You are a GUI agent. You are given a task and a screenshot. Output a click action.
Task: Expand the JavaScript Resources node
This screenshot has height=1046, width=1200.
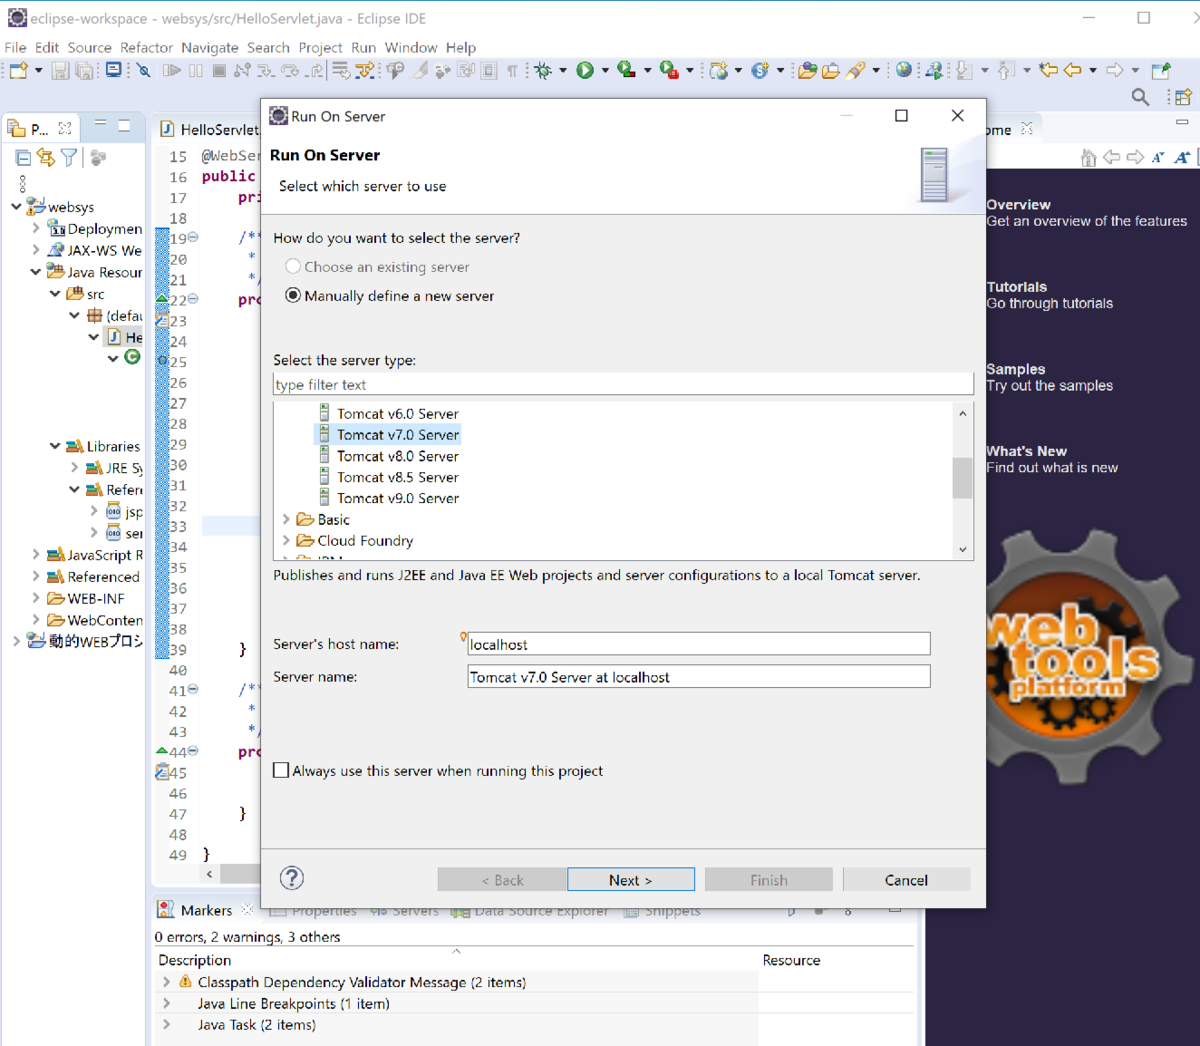pos(36,554)
